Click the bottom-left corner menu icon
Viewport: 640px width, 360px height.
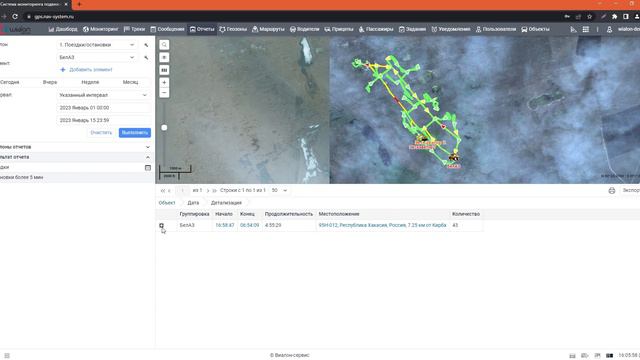click(x=7, y=356)
